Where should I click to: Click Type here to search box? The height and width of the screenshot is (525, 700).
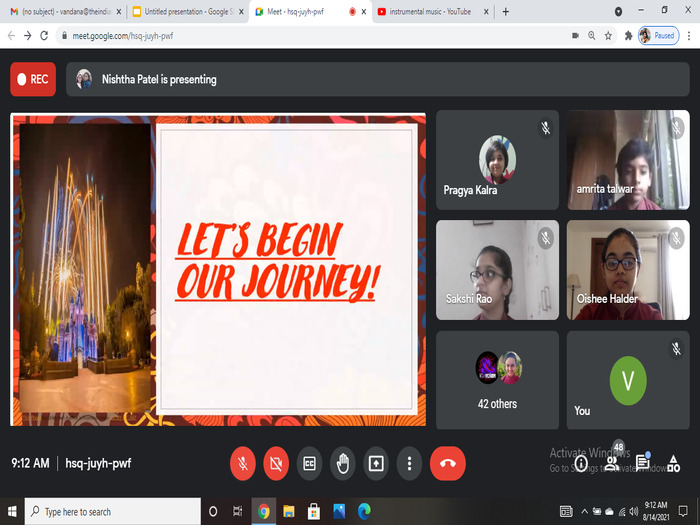point(112,512)
